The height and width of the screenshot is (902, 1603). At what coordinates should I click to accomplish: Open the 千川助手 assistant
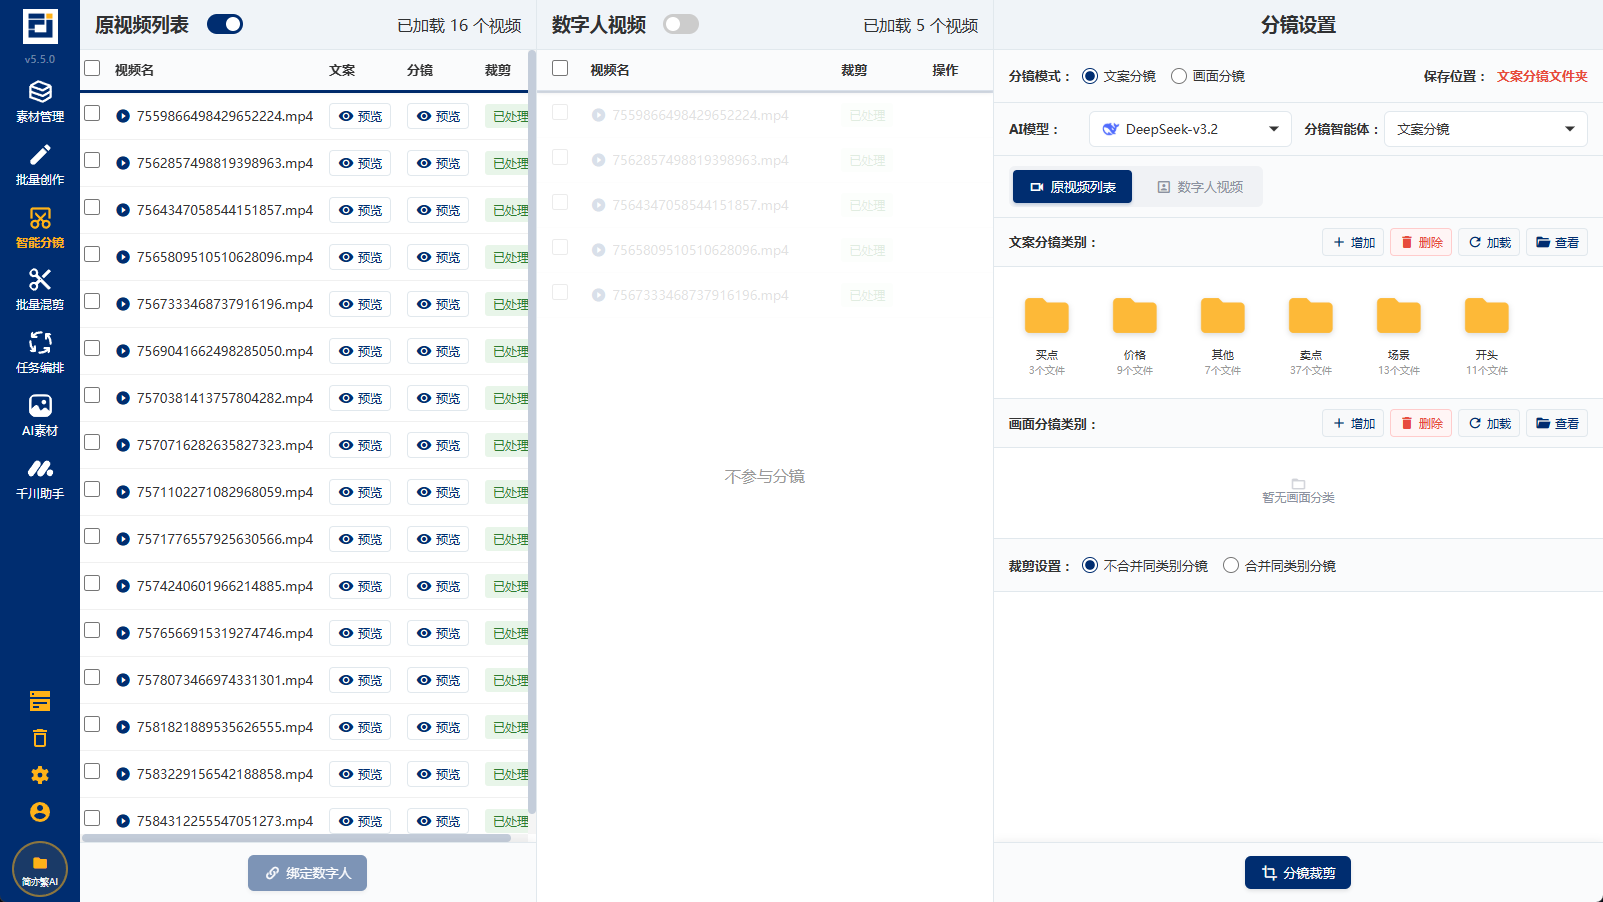39,473
